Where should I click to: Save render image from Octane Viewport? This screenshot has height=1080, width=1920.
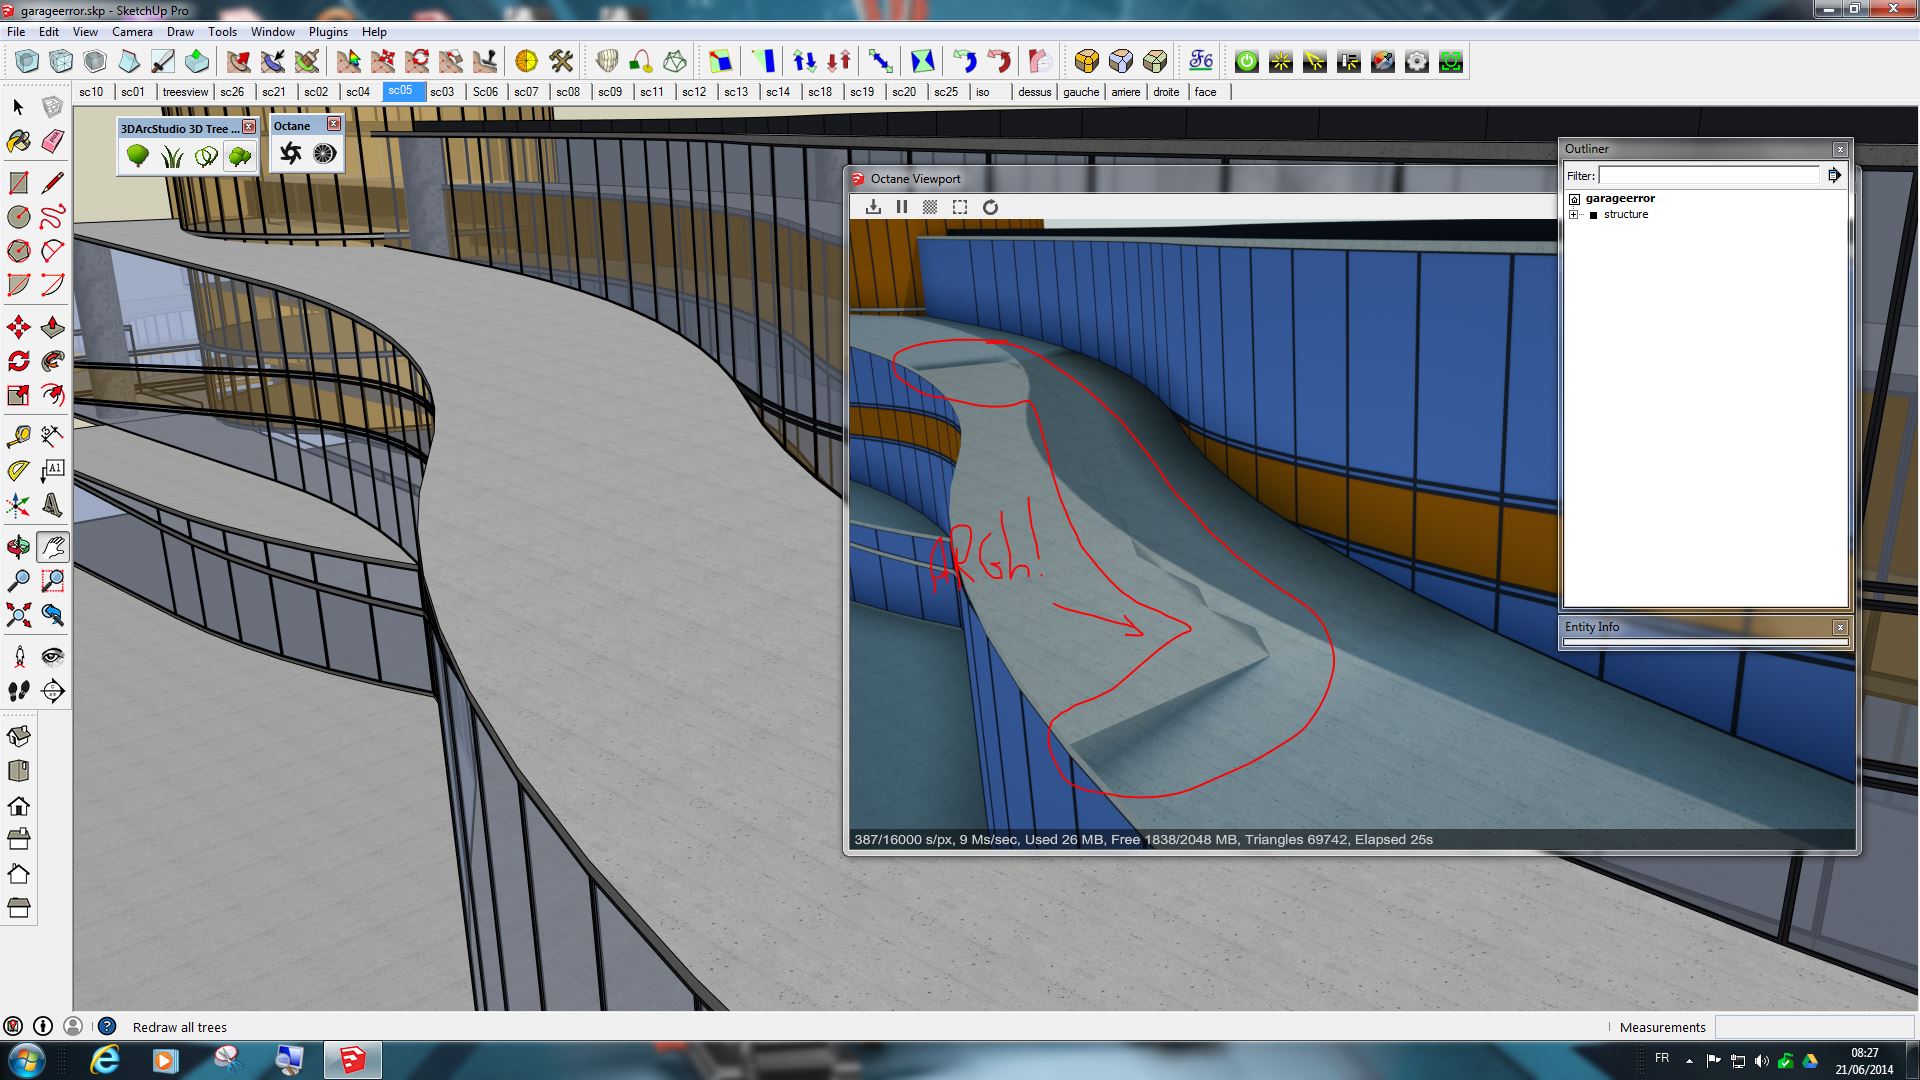coord(873,207)
